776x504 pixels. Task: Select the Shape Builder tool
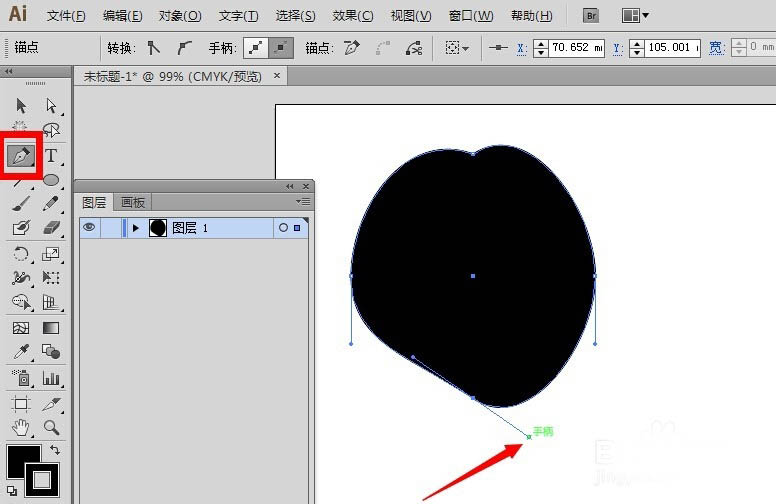(21, 302)
